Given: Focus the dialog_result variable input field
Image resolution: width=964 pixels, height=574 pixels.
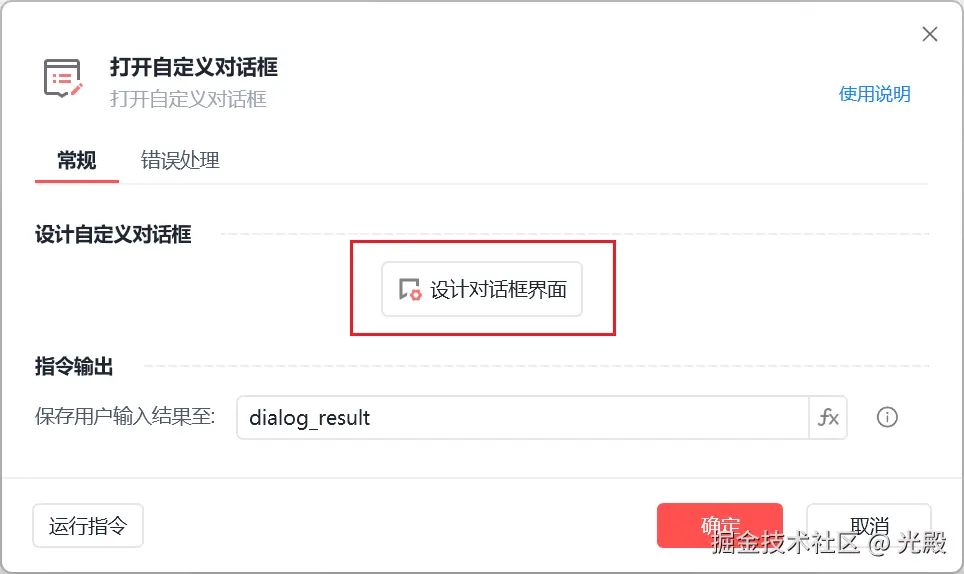Looking at the screenshot, I should coord(523,418).
